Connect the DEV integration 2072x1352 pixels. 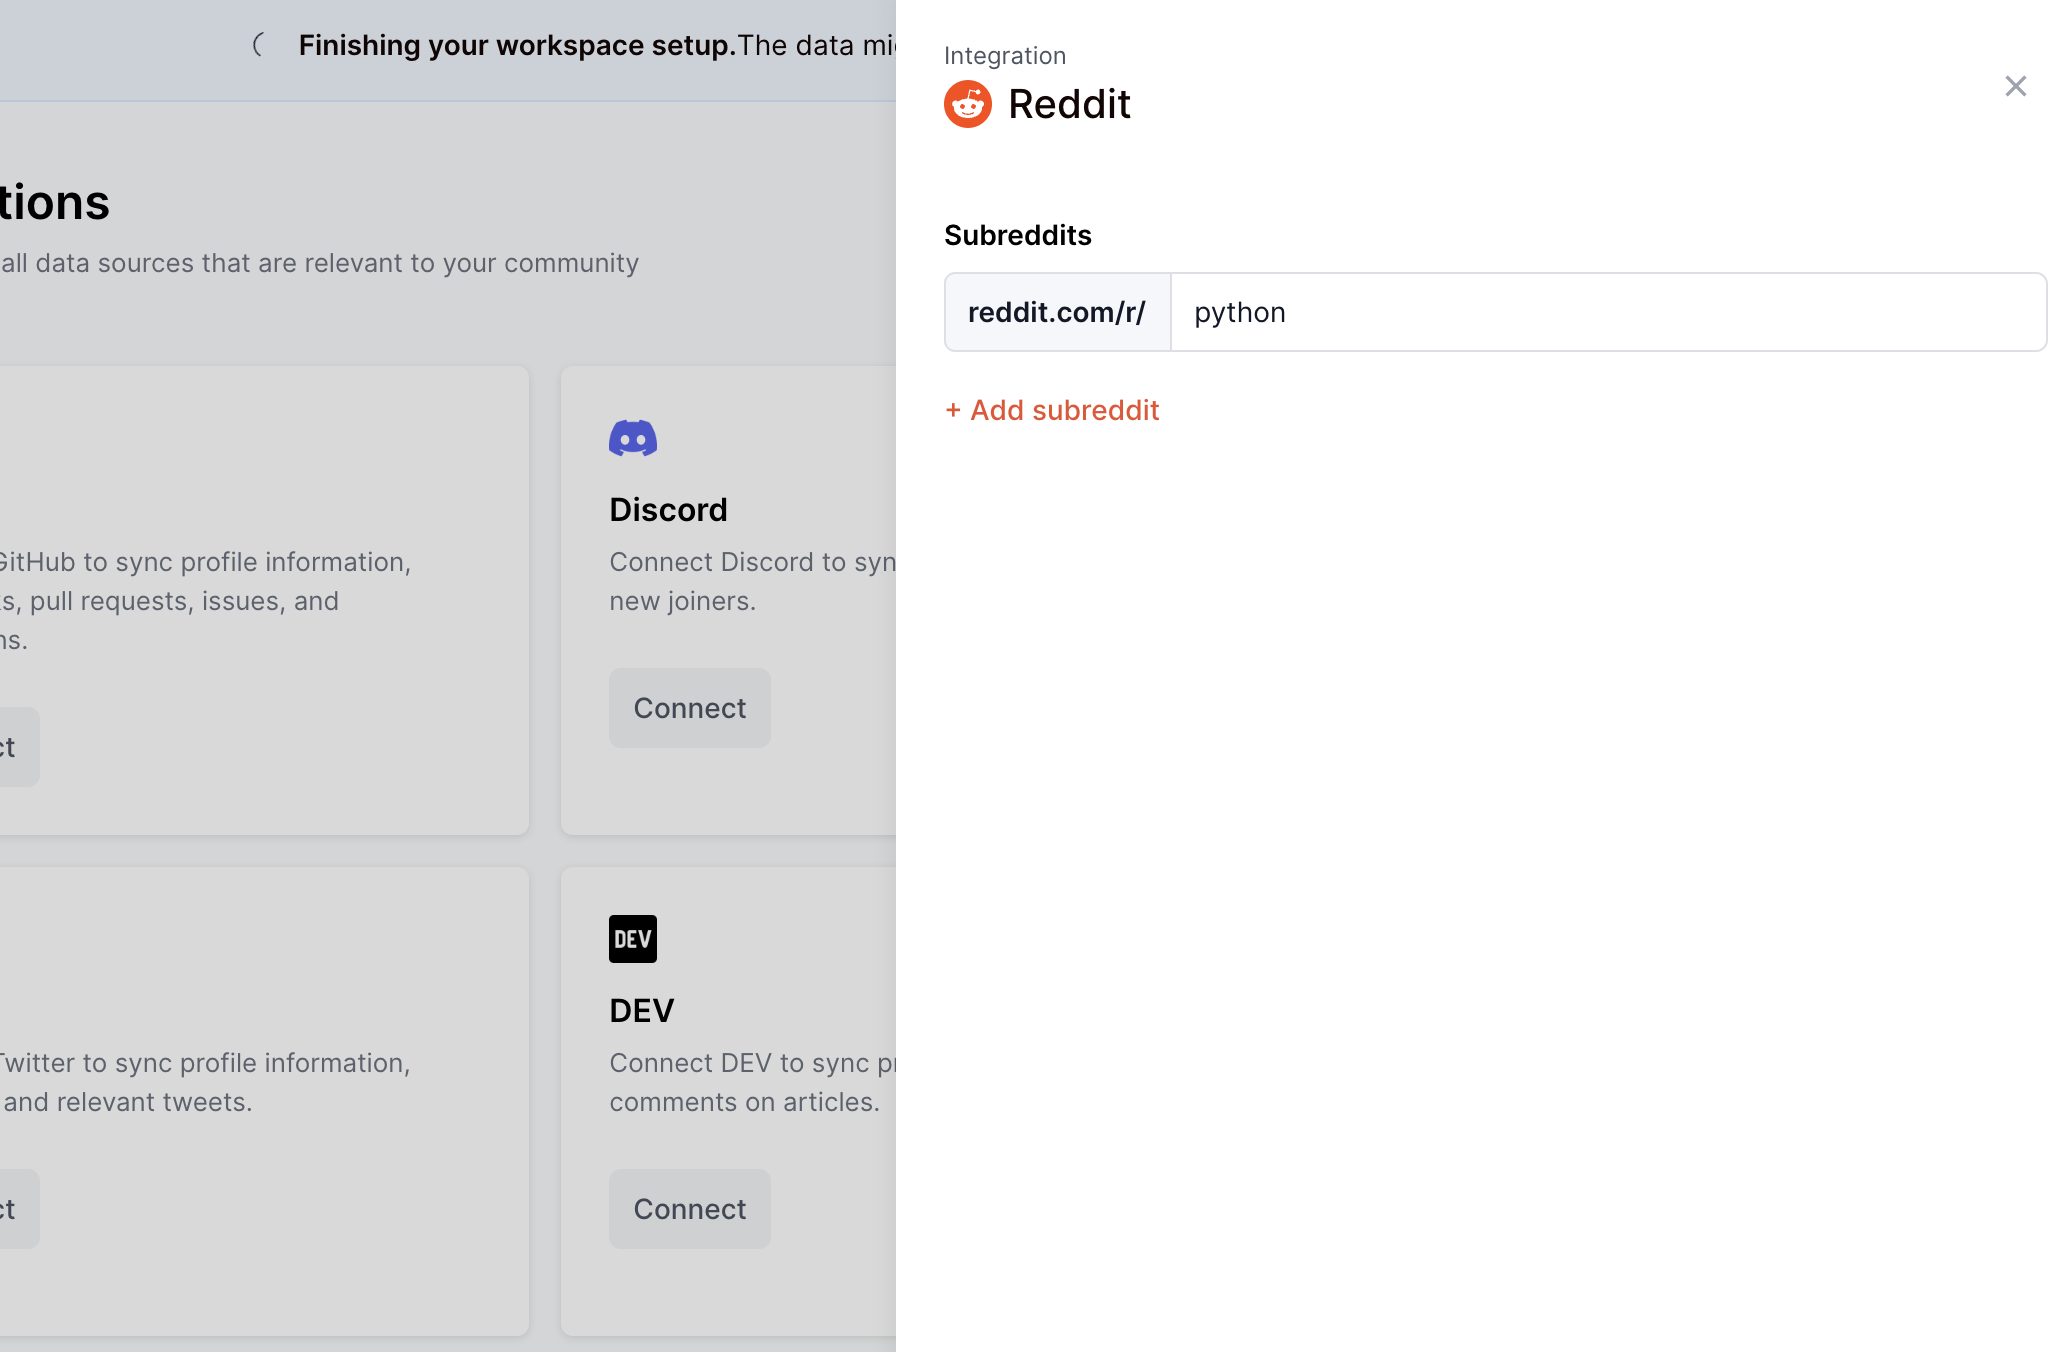(x=690, y=1209)
